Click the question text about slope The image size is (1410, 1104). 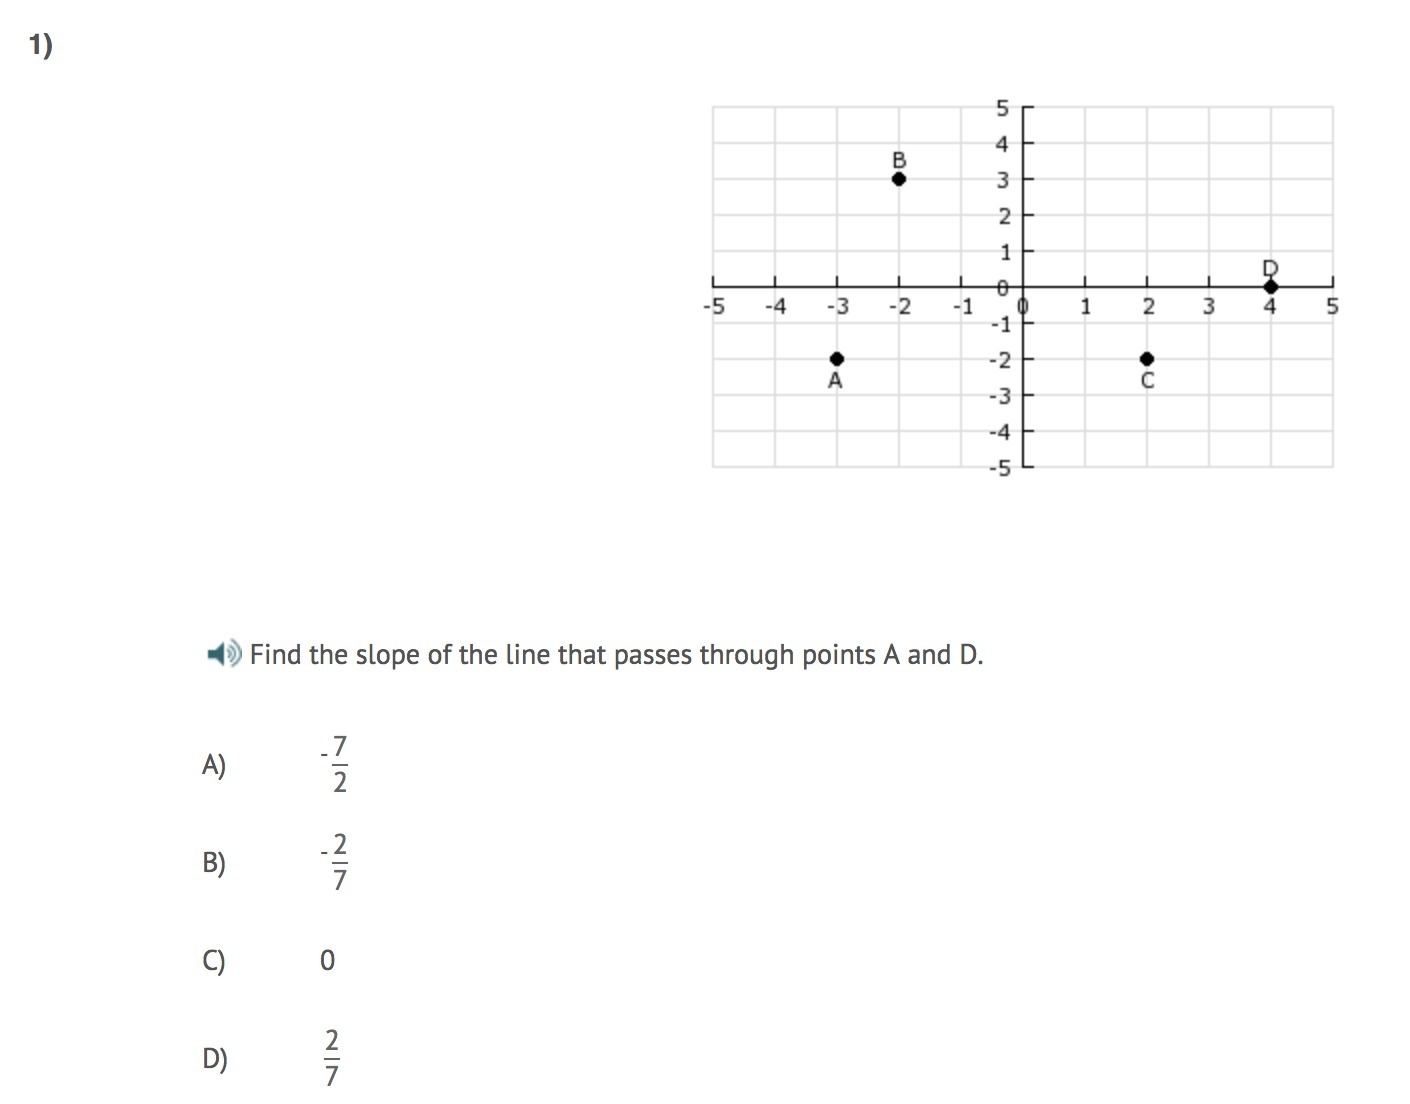pos(617,655)
